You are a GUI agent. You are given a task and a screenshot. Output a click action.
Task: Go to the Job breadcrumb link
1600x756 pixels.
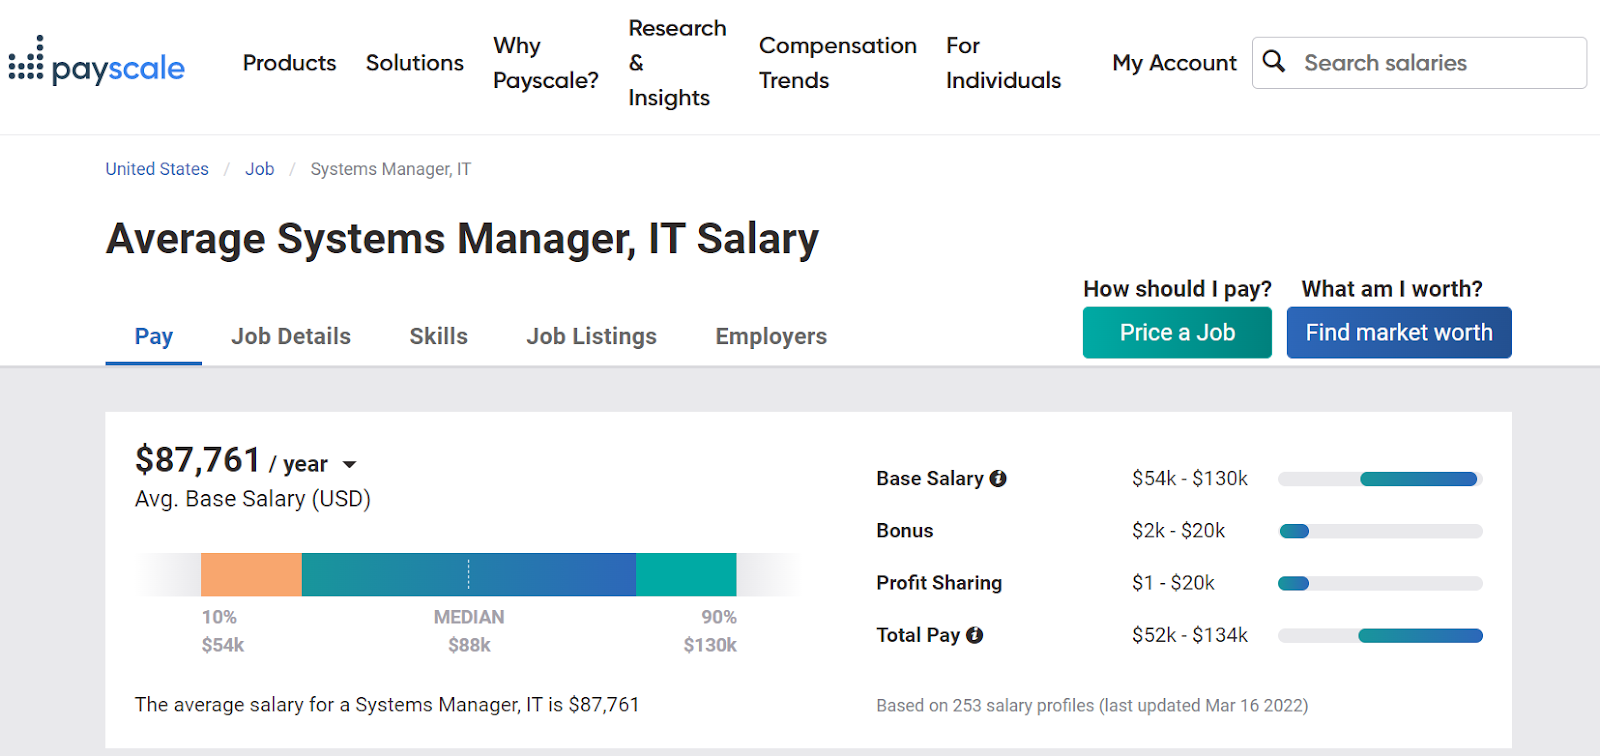260,169
